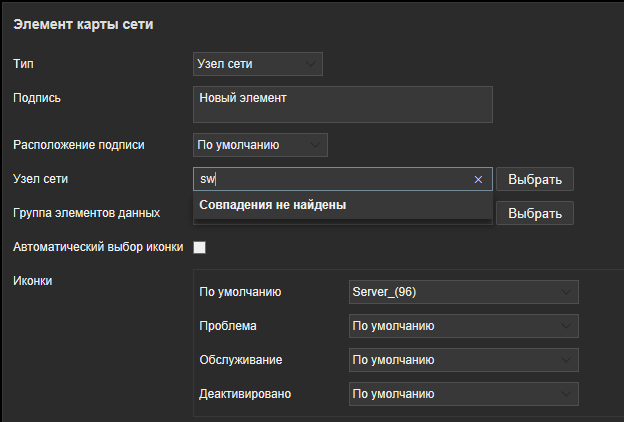Expand the Расположение подписи dropdown
This screenshot has width=624, height=422.
pos(260,145)
